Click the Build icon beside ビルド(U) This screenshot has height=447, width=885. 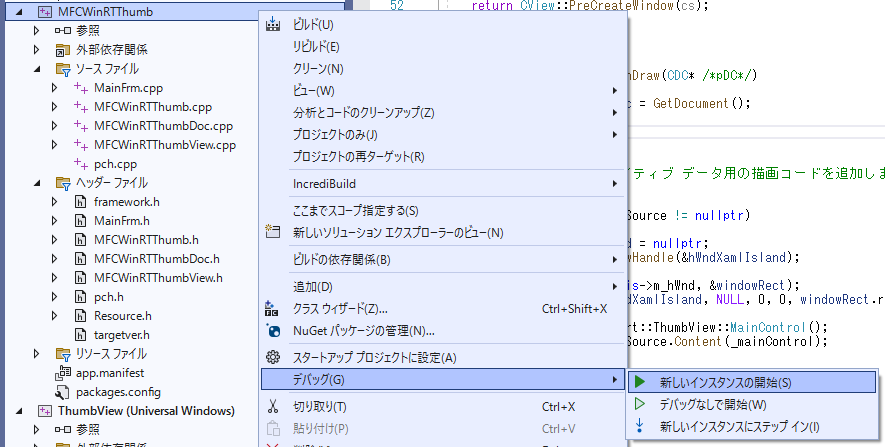click(273, 25)
